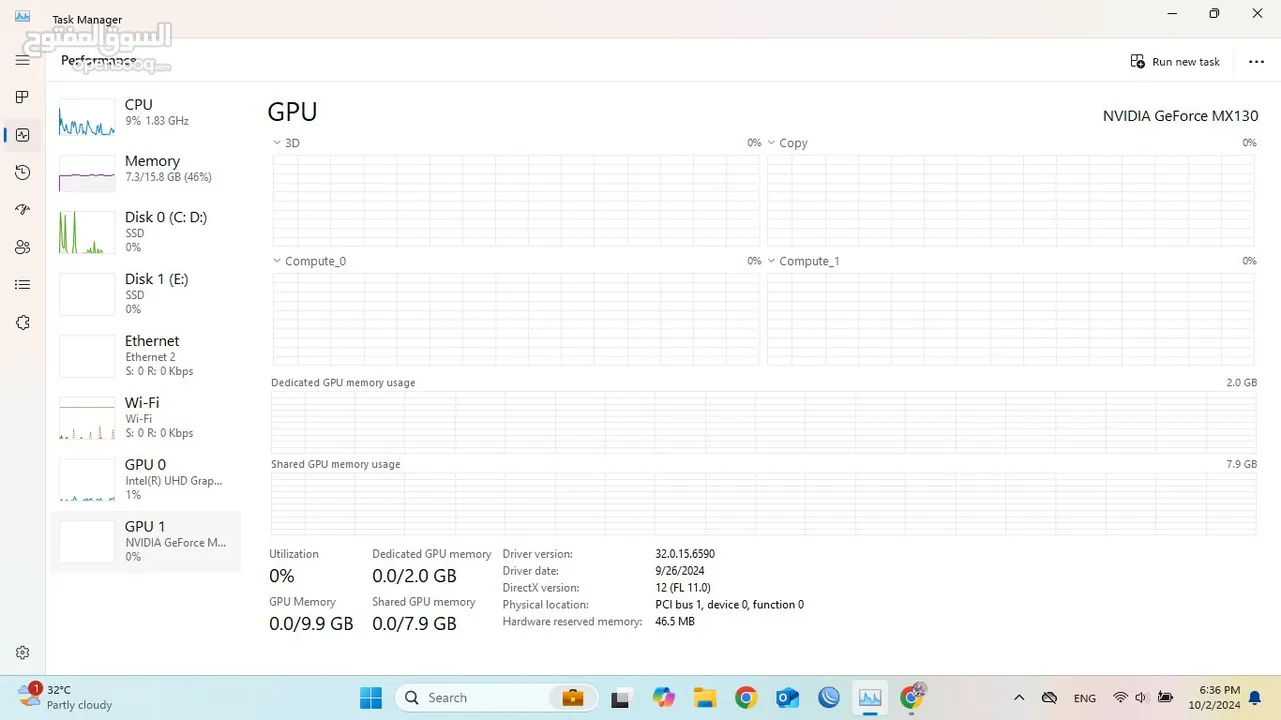Image resolution: width=1281 pixels, height=720 pixels.
Task: Open the Windows Start menu
Action: click(371, 698)
